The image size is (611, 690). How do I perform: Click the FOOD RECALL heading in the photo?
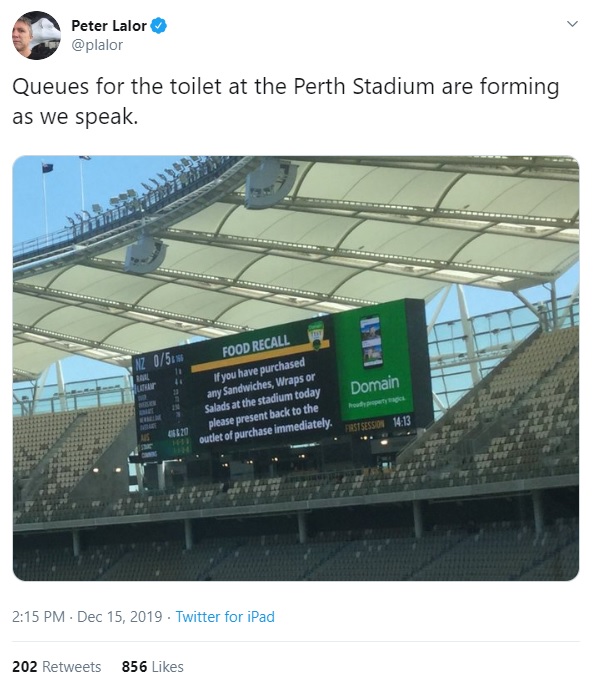coord(256,351)
